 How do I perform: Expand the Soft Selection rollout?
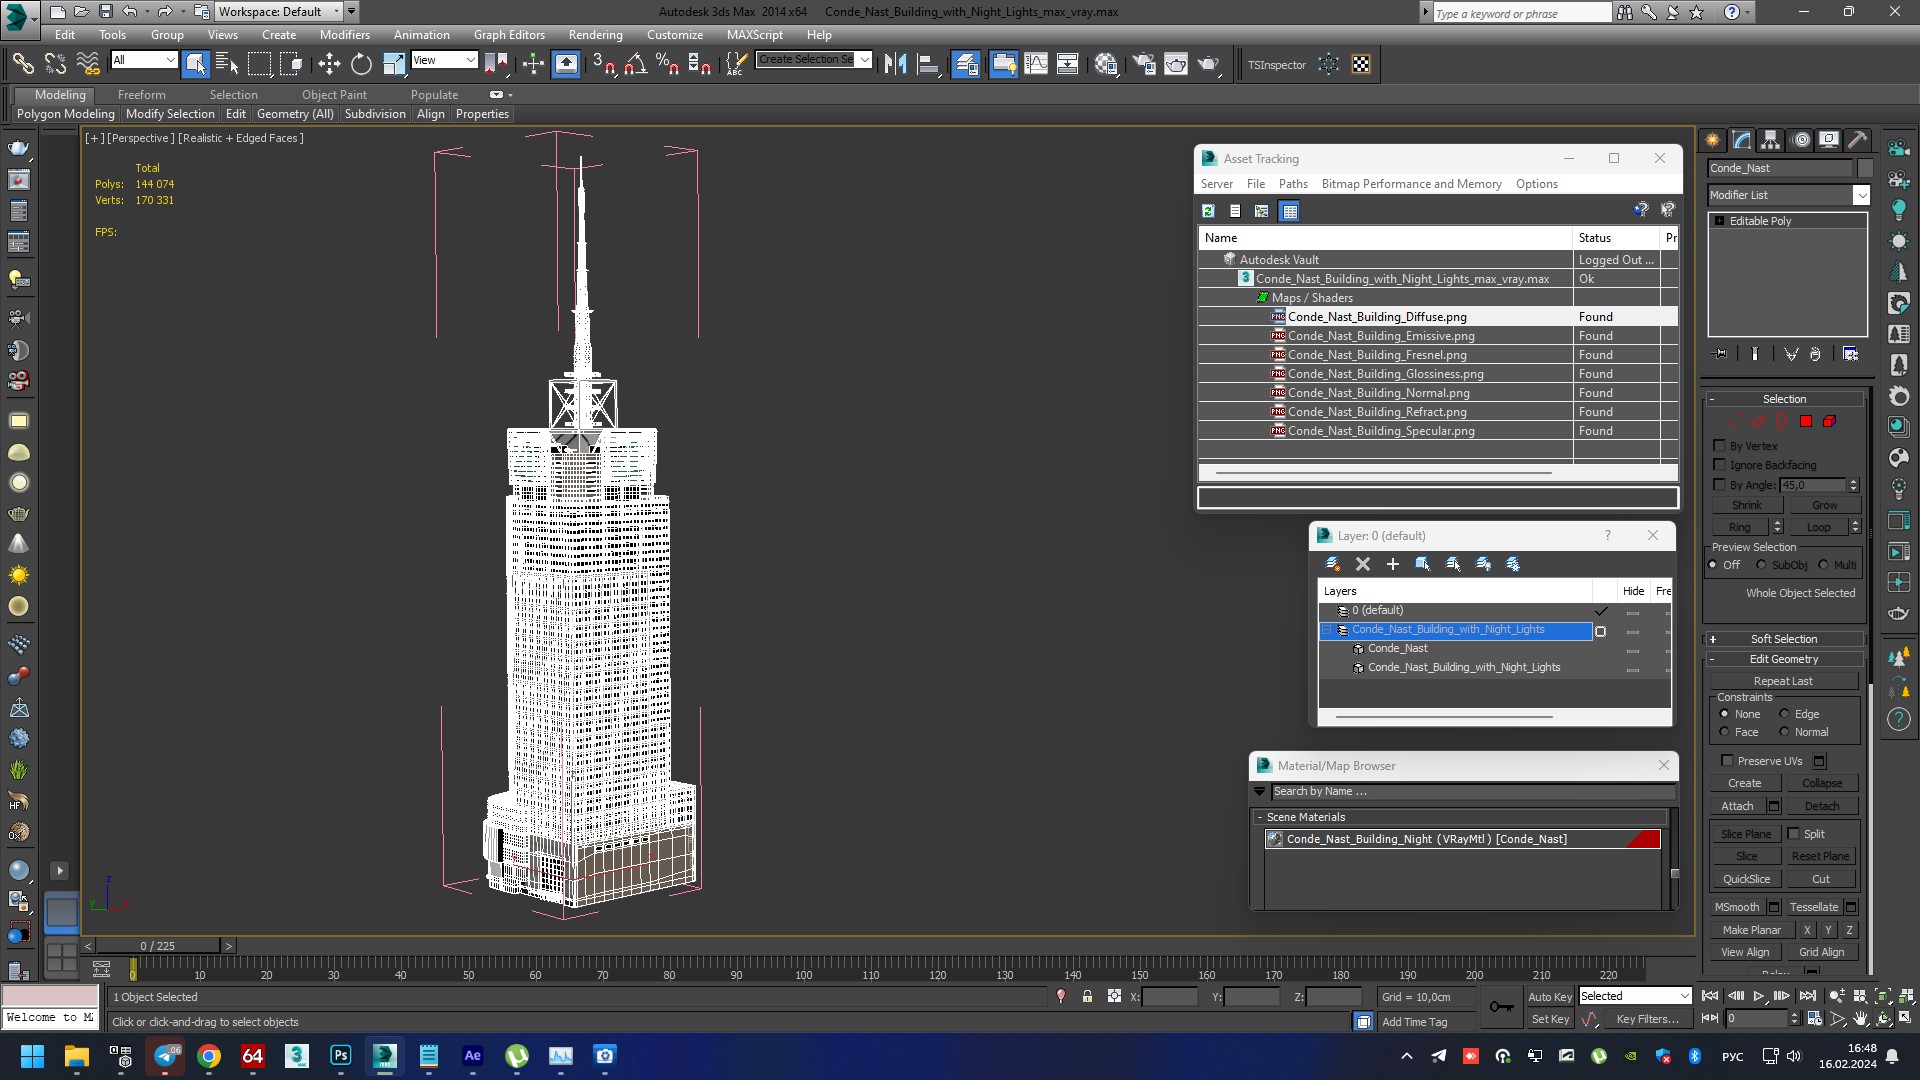(x=1784, y=639)
